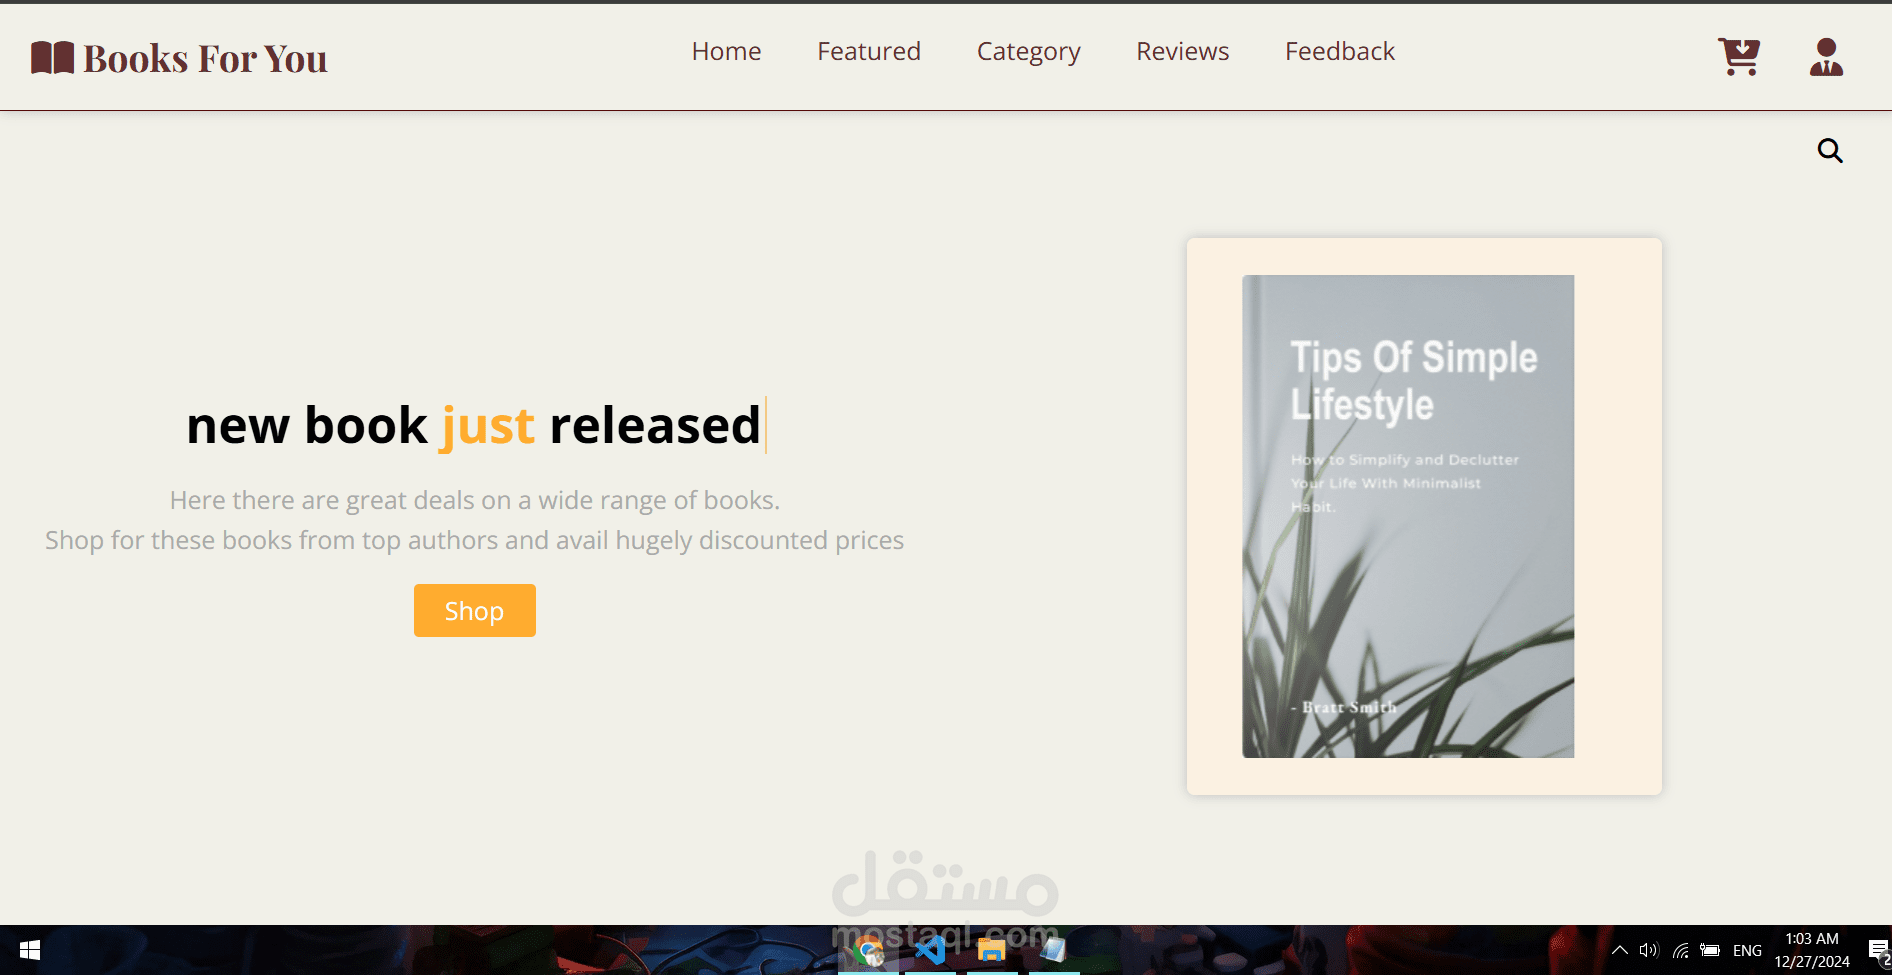Click the 'Shop for these books from top authors' line
The width and height of the screenshot is (1892, 975).
[475, 540]
